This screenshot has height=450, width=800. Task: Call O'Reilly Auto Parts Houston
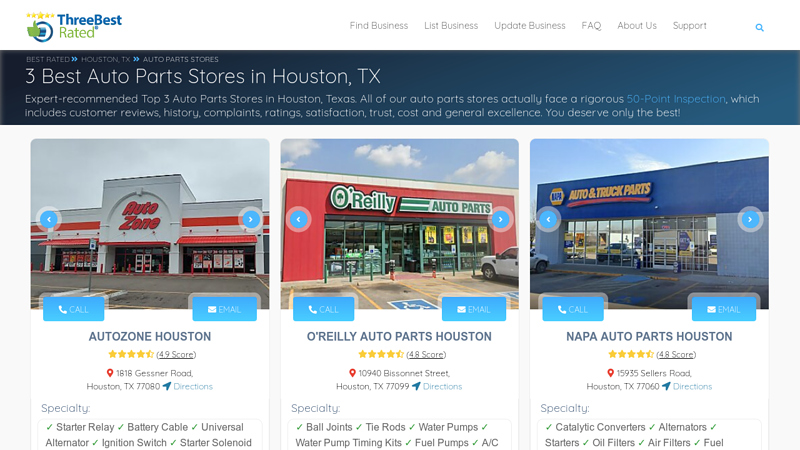click(x=323, y=309)
